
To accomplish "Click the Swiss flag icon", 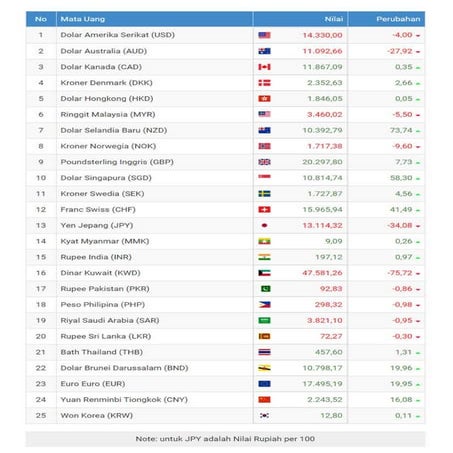I will pyautogui.click(x=264, y=210).
